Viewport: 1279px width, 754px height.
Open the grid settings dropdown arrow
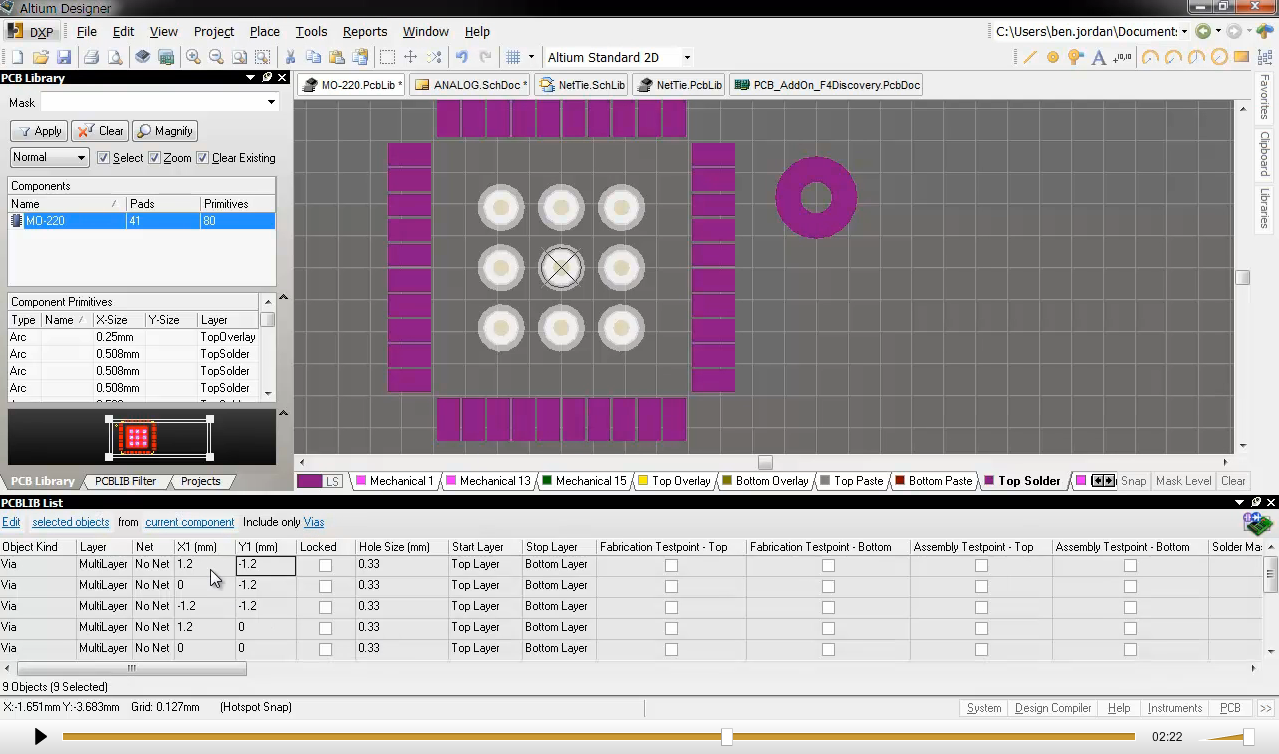click(x=532, y=57)
